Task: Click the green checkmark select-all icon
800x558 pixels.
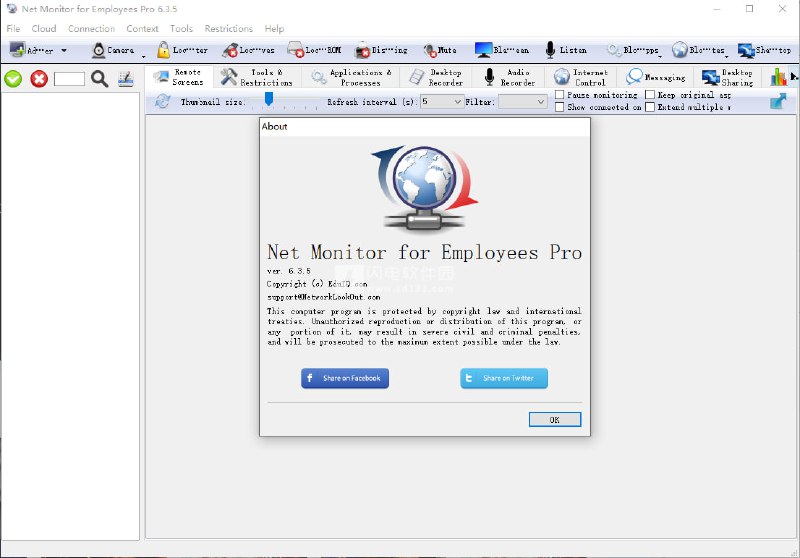Action: [x=13, y=79]
